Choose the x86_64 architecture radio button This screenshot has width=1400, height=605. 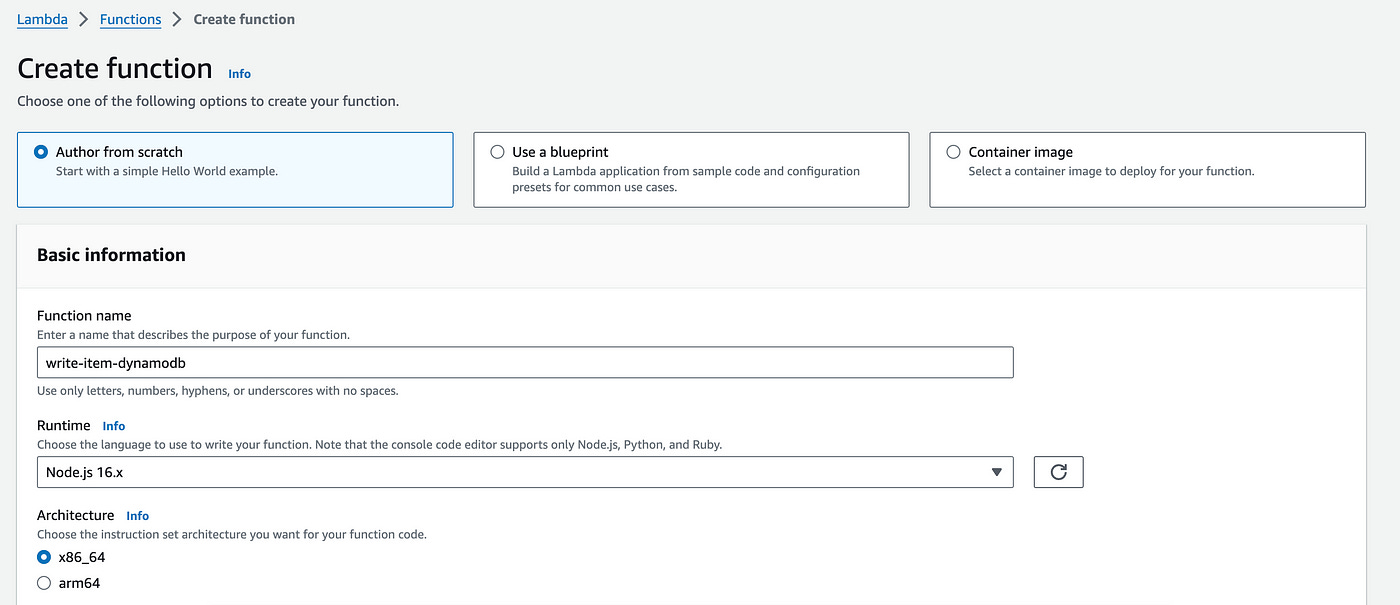point(43,557)
